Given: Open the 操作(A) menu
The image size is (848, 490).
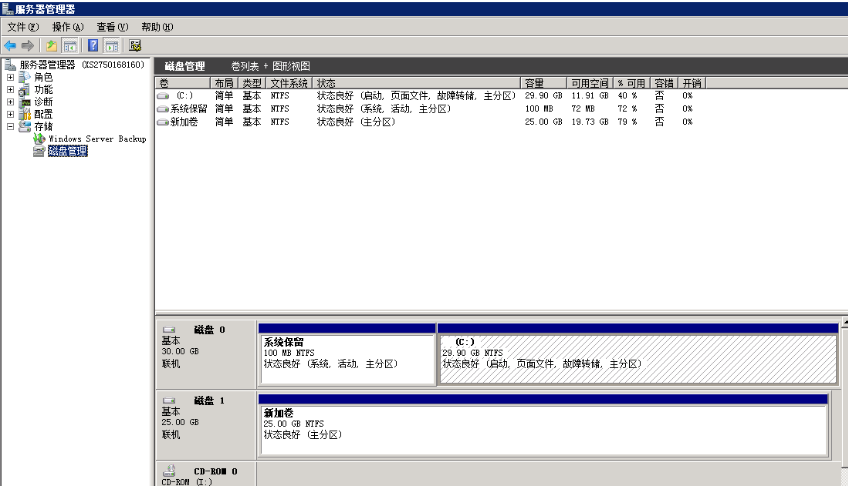Looking at the screenshot, I should coord(68,27).
